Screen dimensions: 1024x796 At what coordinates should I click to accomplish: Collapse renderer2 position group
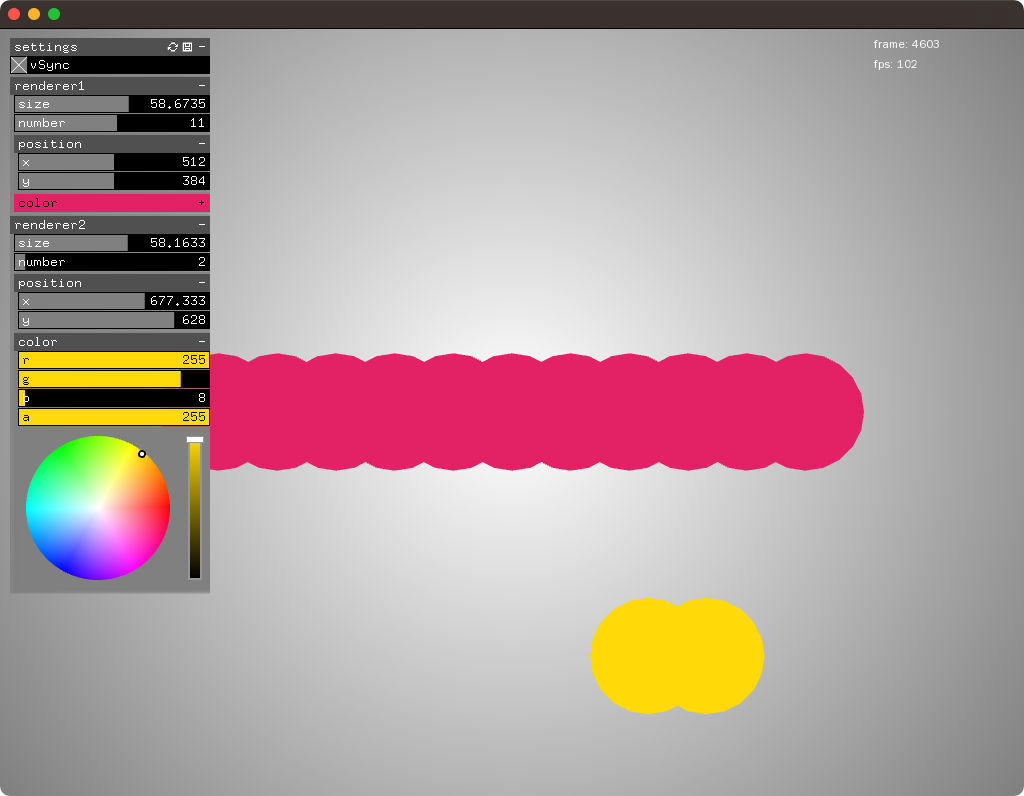point(201,283)
